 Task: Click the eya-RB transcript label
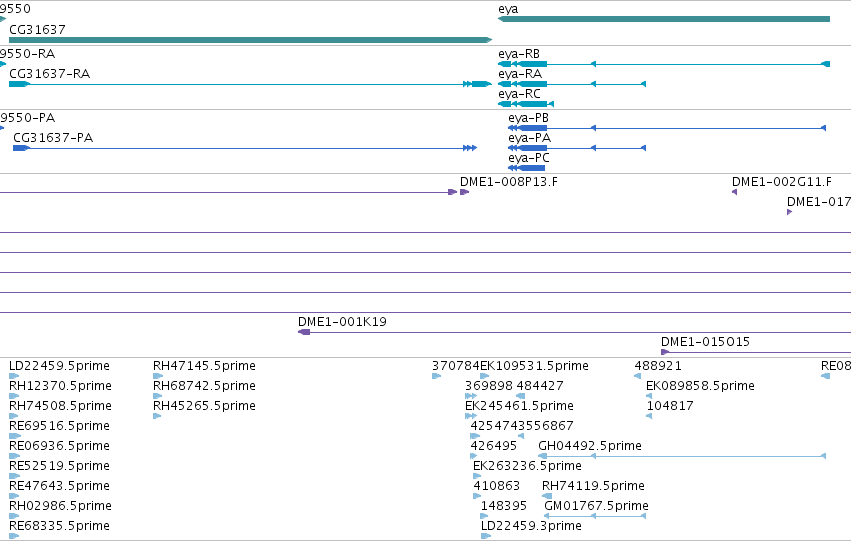pos(519,54)
